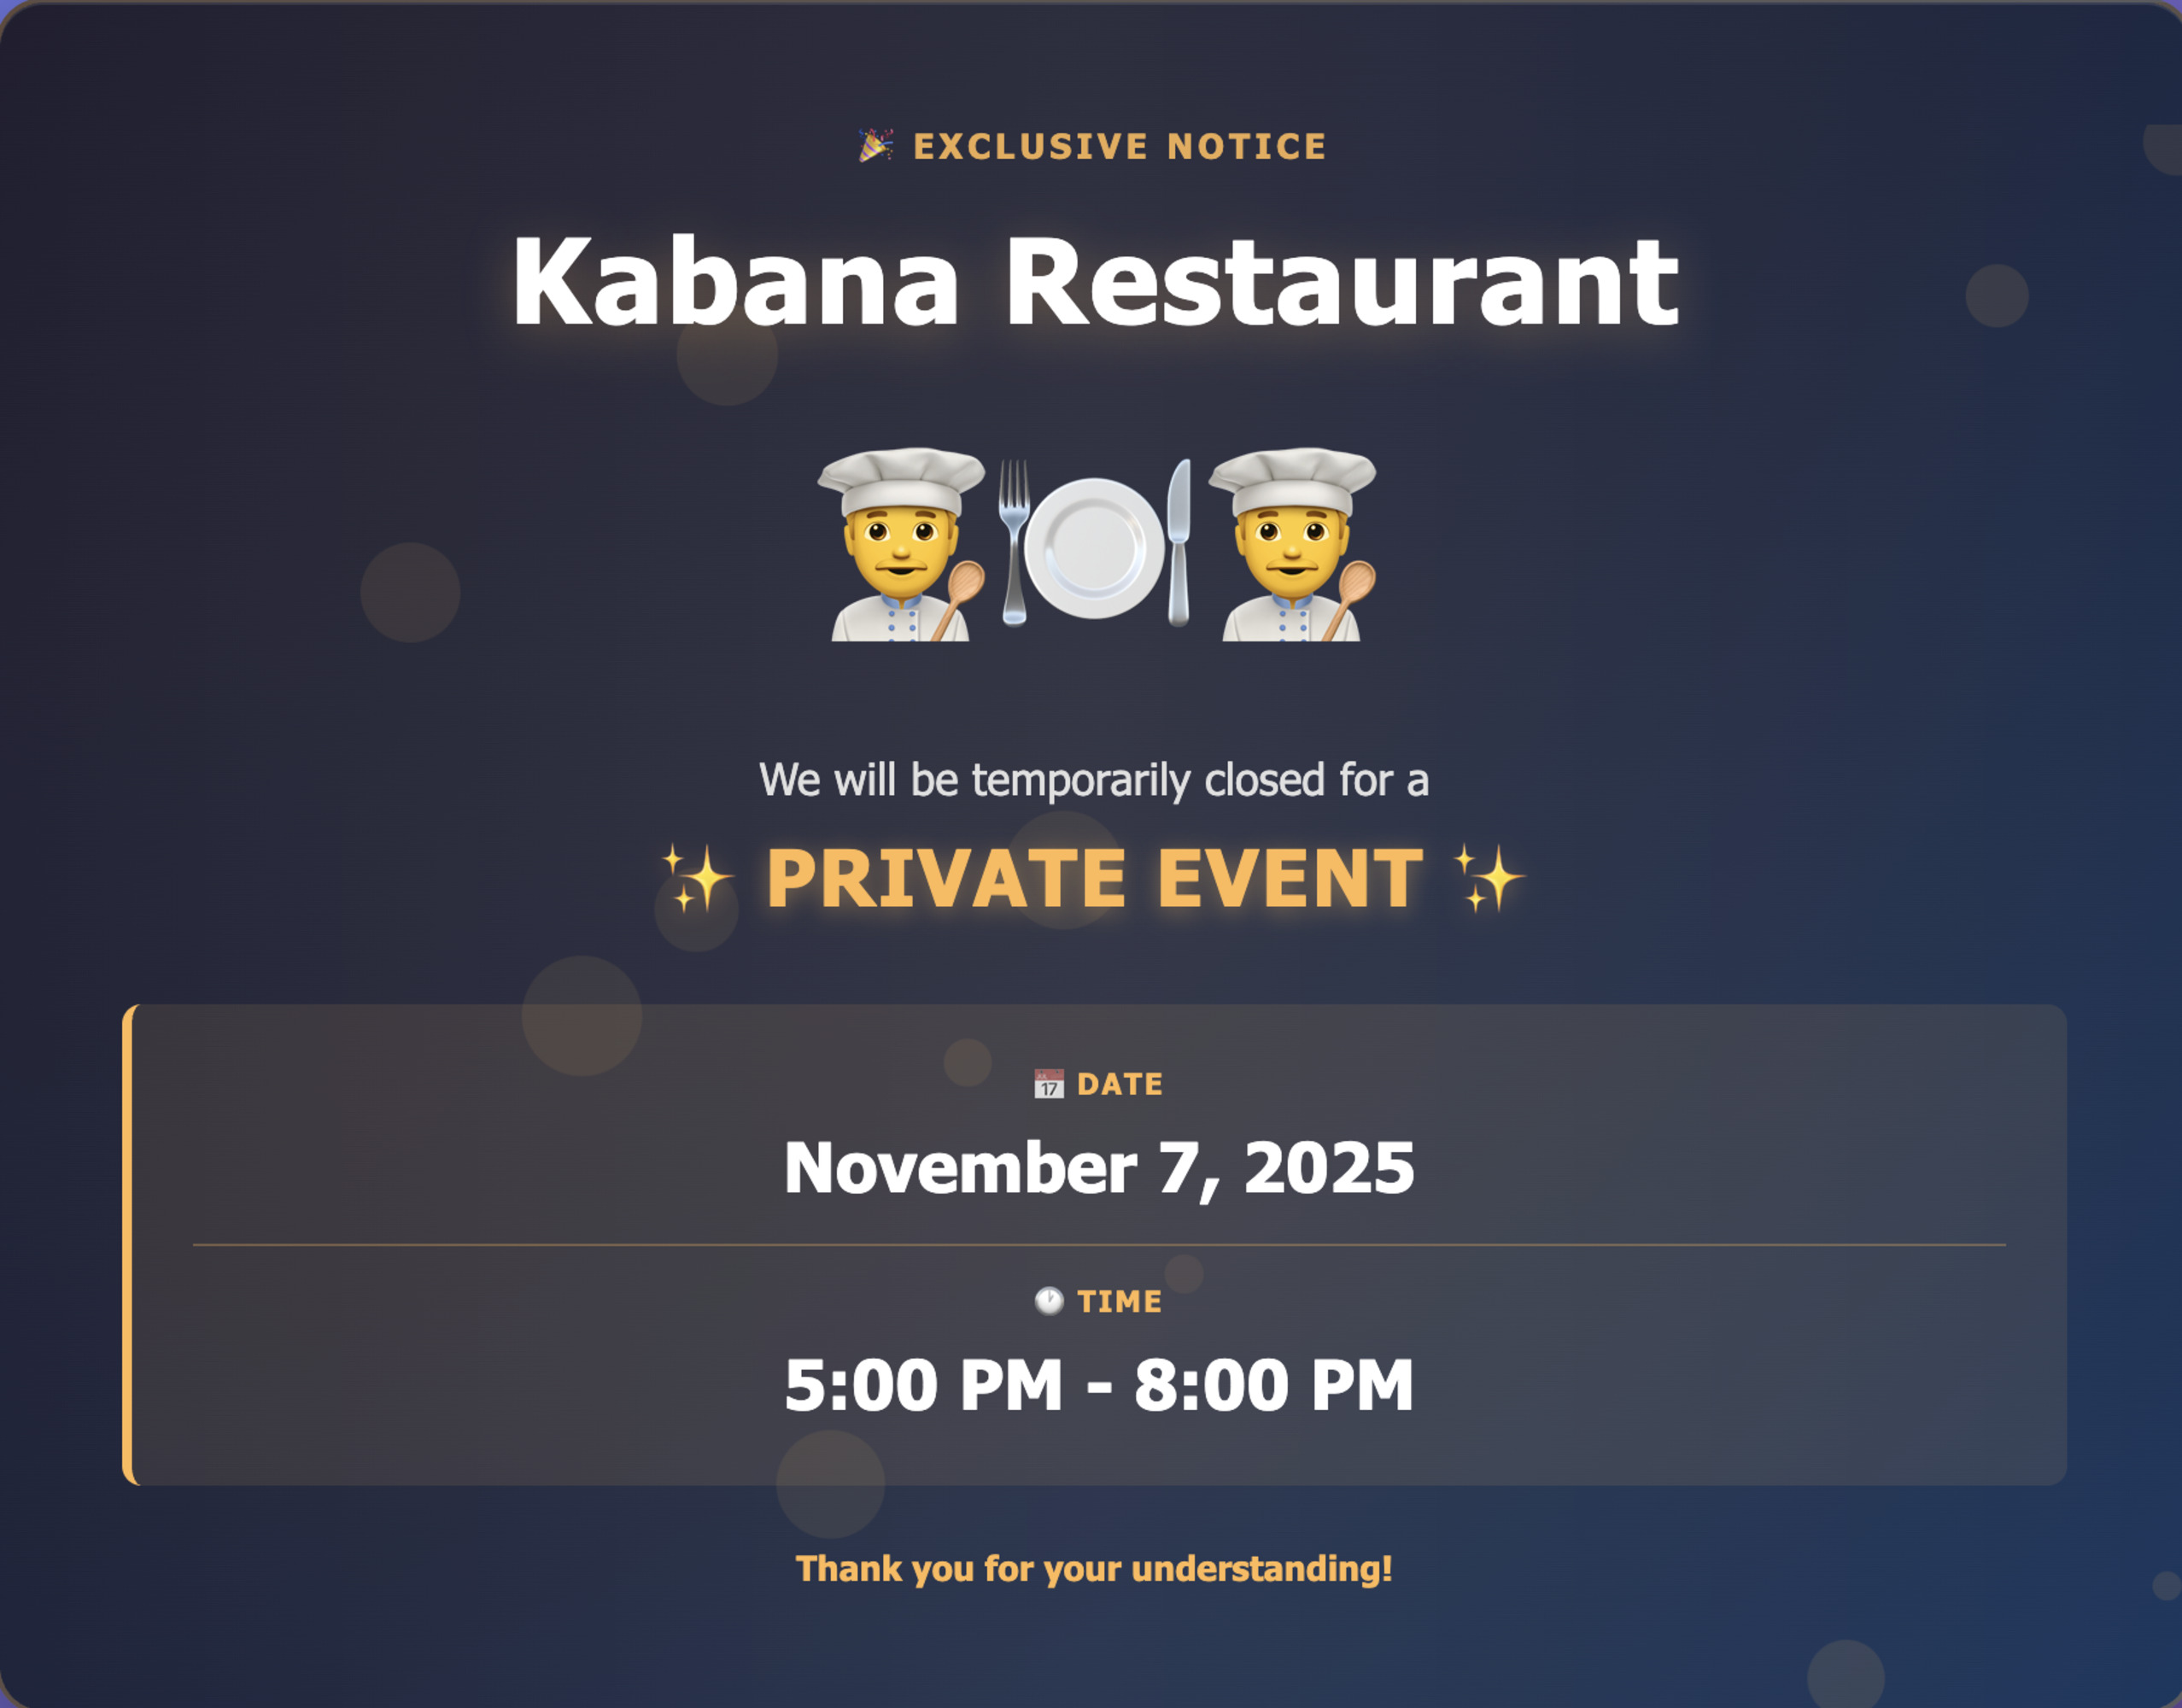Click the orange accent bar on details card
The height and width of the screenshot is (1708, 2182).
[128, 1245]
